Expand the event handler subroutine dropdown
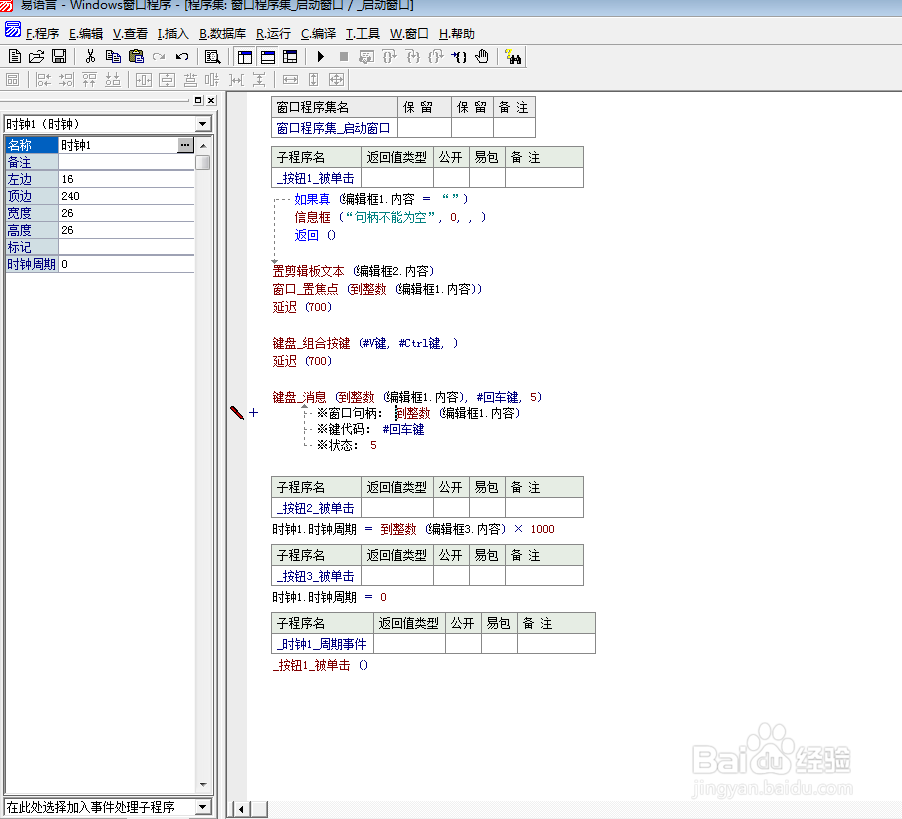Viewport: 902px width, 819px height. click(x=202, y=807)
